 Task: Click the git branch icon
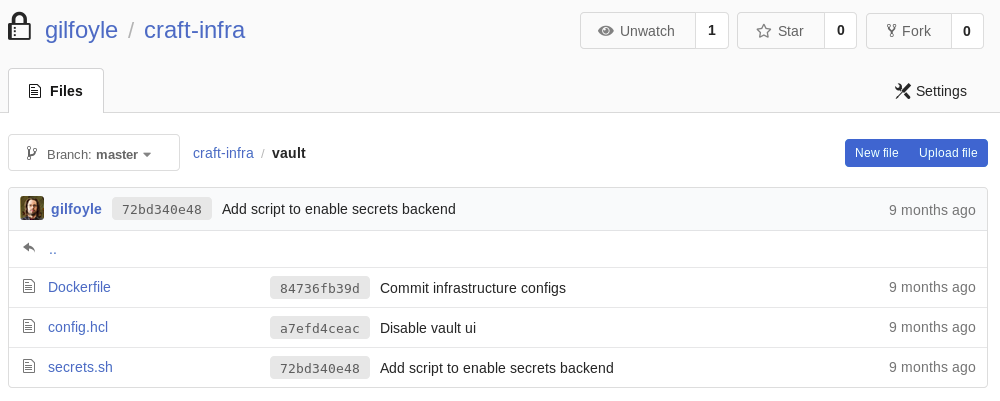point(31,153)
